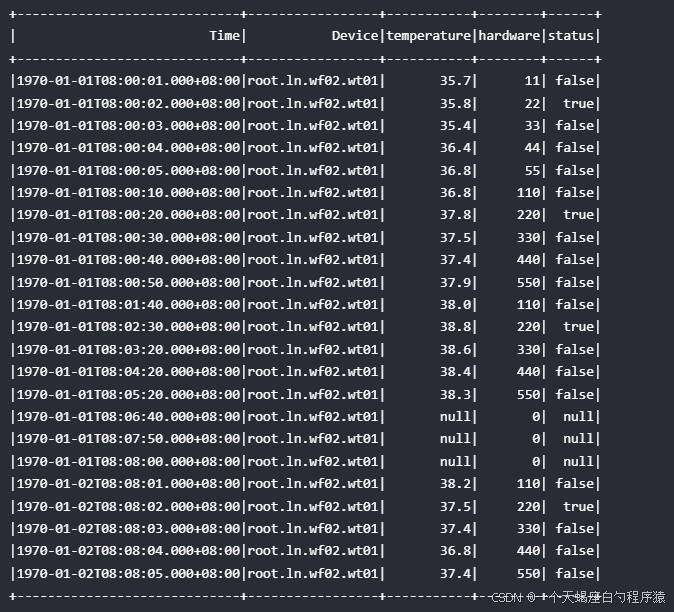Click the Device column header

tap(355, 36)
